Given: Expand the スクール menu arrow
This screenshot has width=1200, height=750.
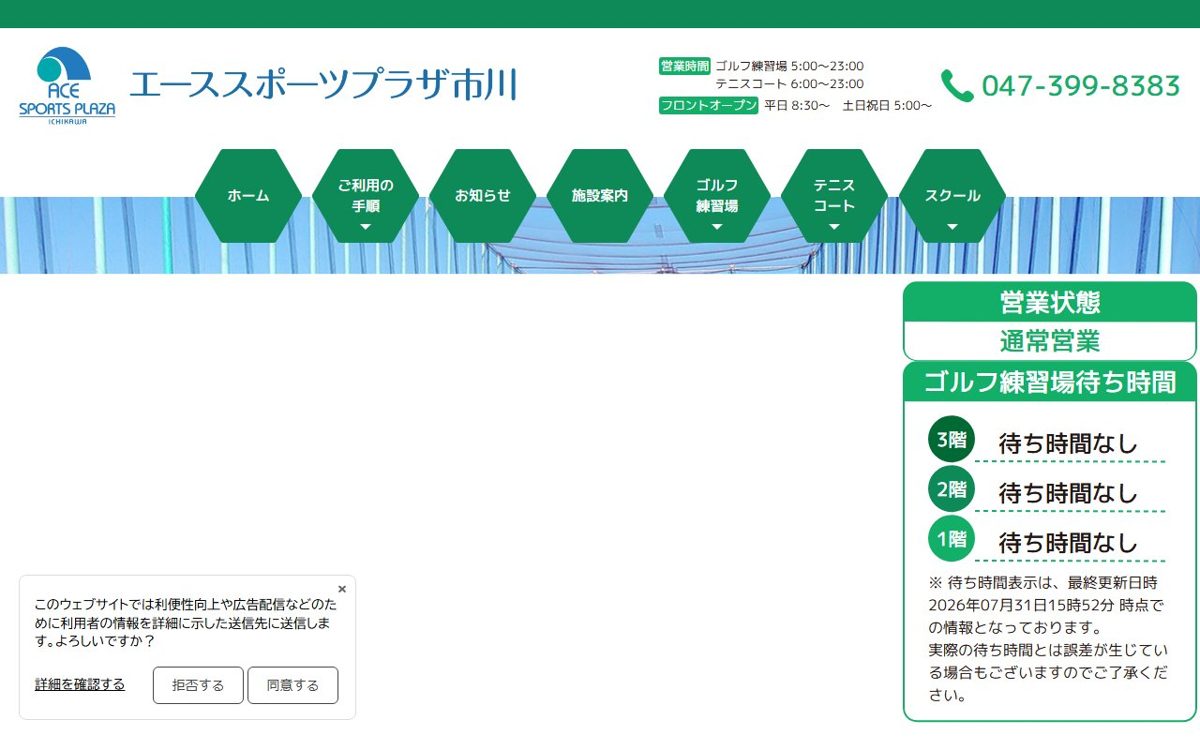Looking at the screenshot, I should coord(952,227).
